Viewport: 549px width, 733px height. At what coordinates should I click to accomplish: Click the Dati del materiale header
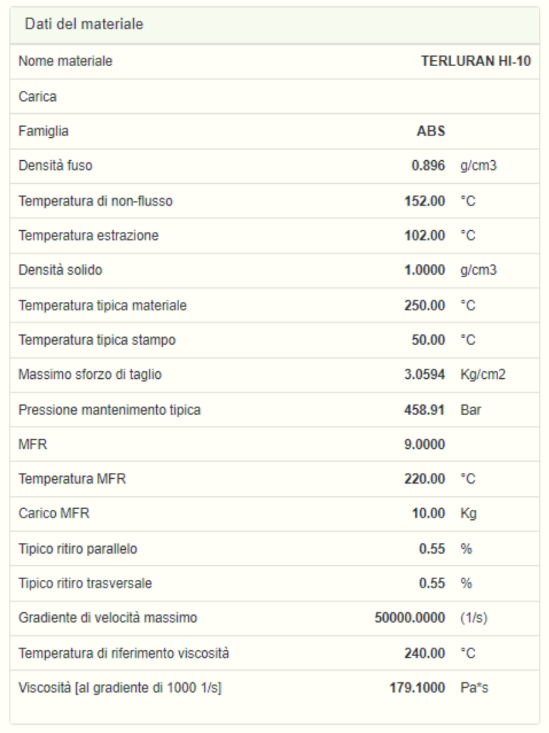coord(84,24)
